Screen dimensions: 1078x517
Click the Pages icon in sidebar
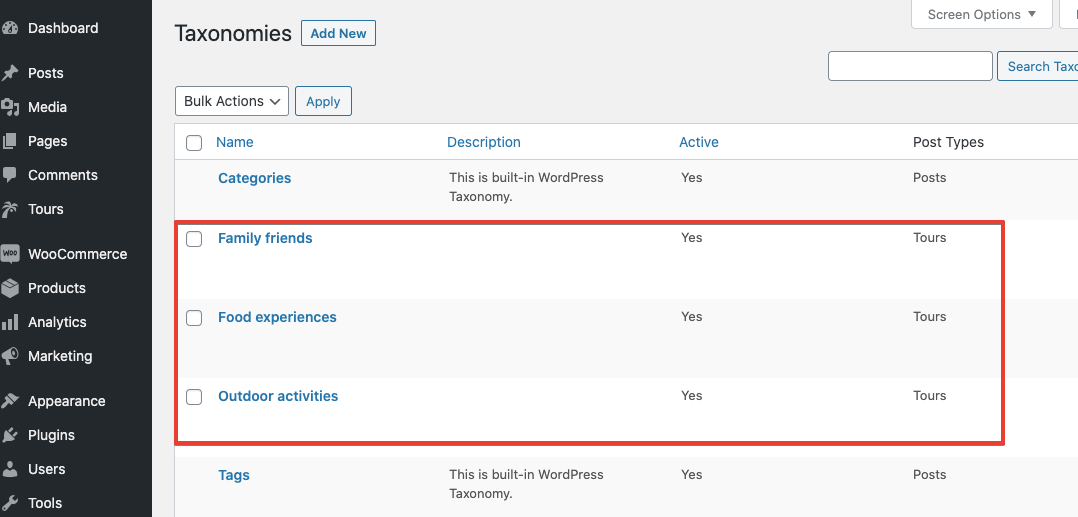coord(10,141)
